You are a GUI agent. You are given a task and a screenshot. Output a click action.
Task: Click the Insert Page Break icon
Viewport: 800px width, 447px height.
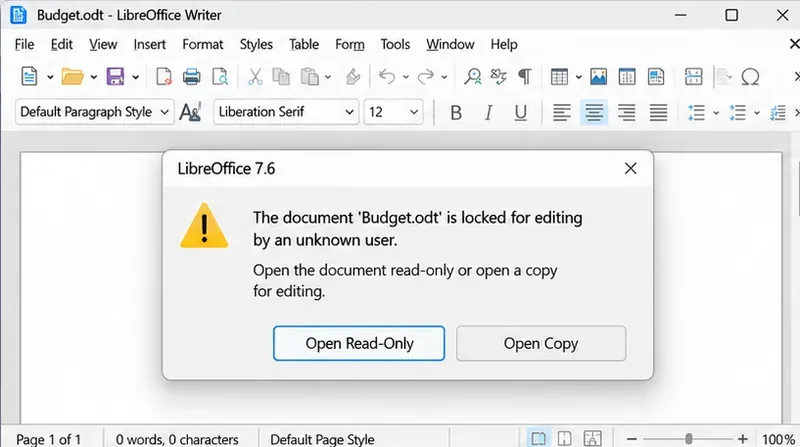pos(693,77)
